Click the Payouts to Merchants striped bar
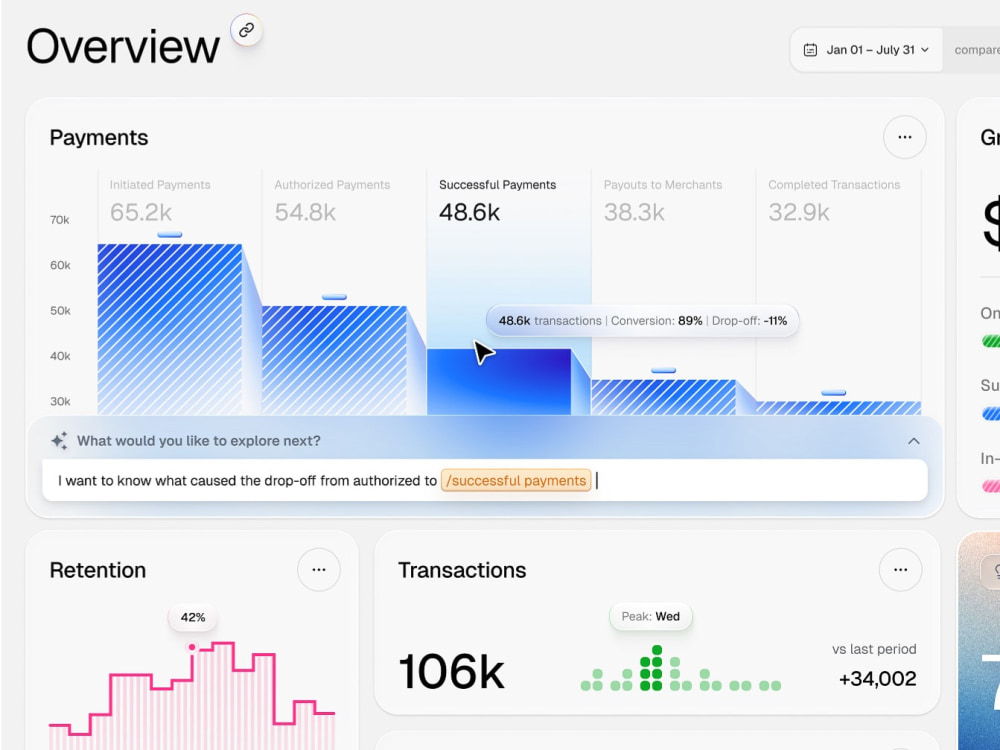Viewport: 1000px width, 750px height. (663, 397)
